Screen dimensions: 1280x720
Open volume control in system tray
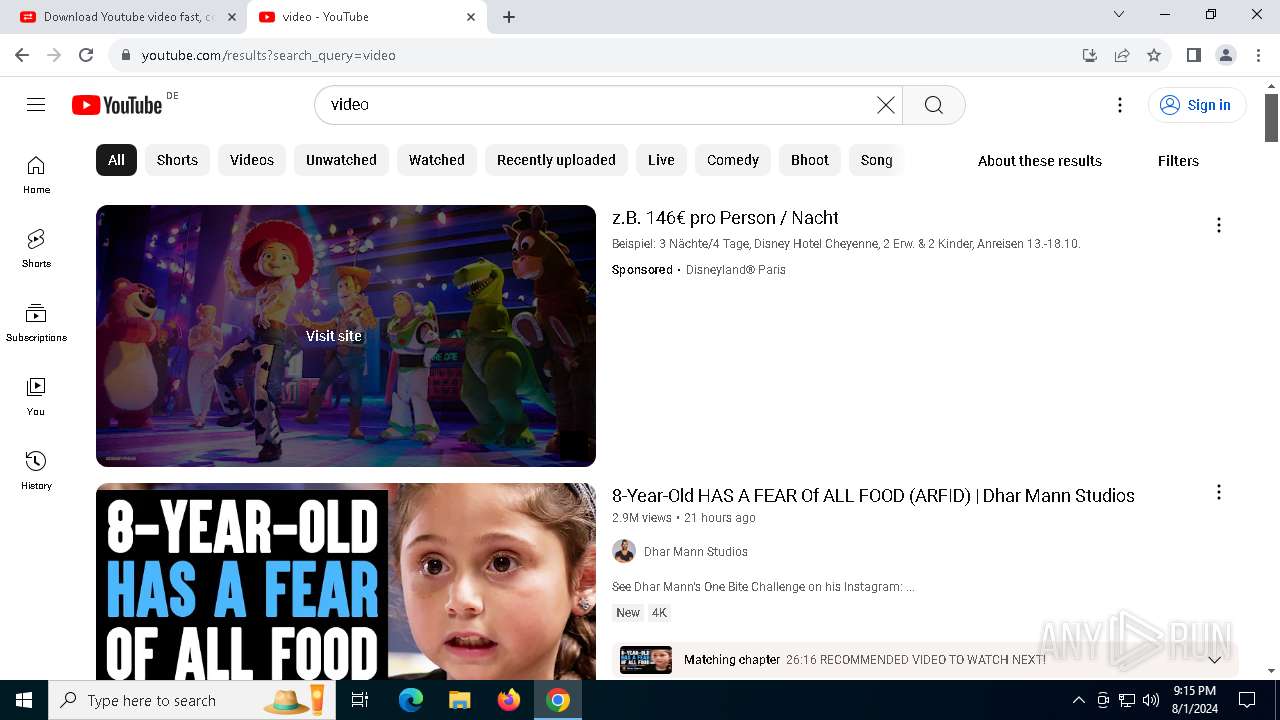click(x=1151, y=700)
